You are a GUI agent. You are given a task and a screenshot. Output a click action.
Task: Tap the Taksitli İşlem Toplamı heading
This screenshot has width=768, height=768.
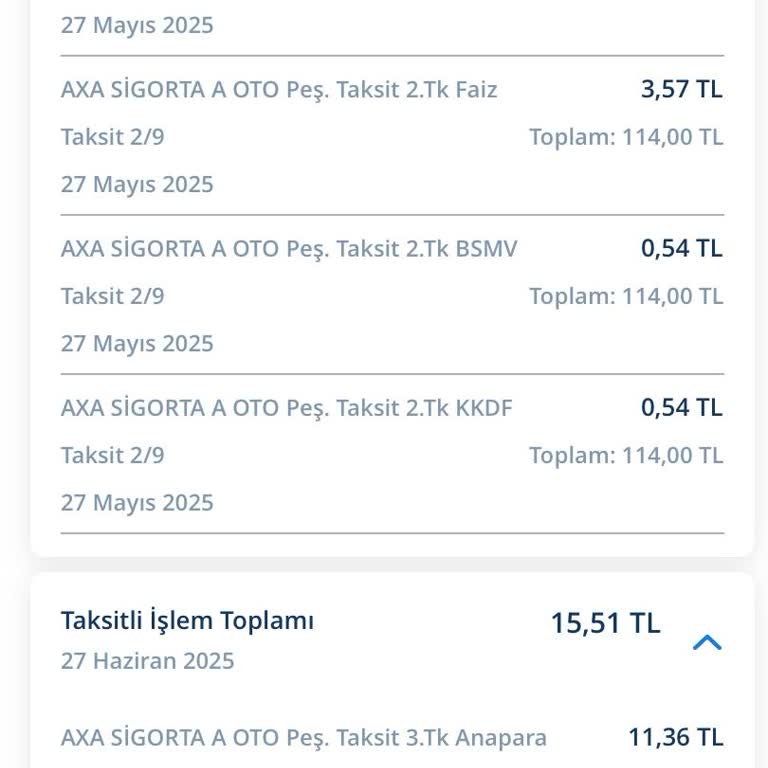pyautogui.click(x=187, y=621)
